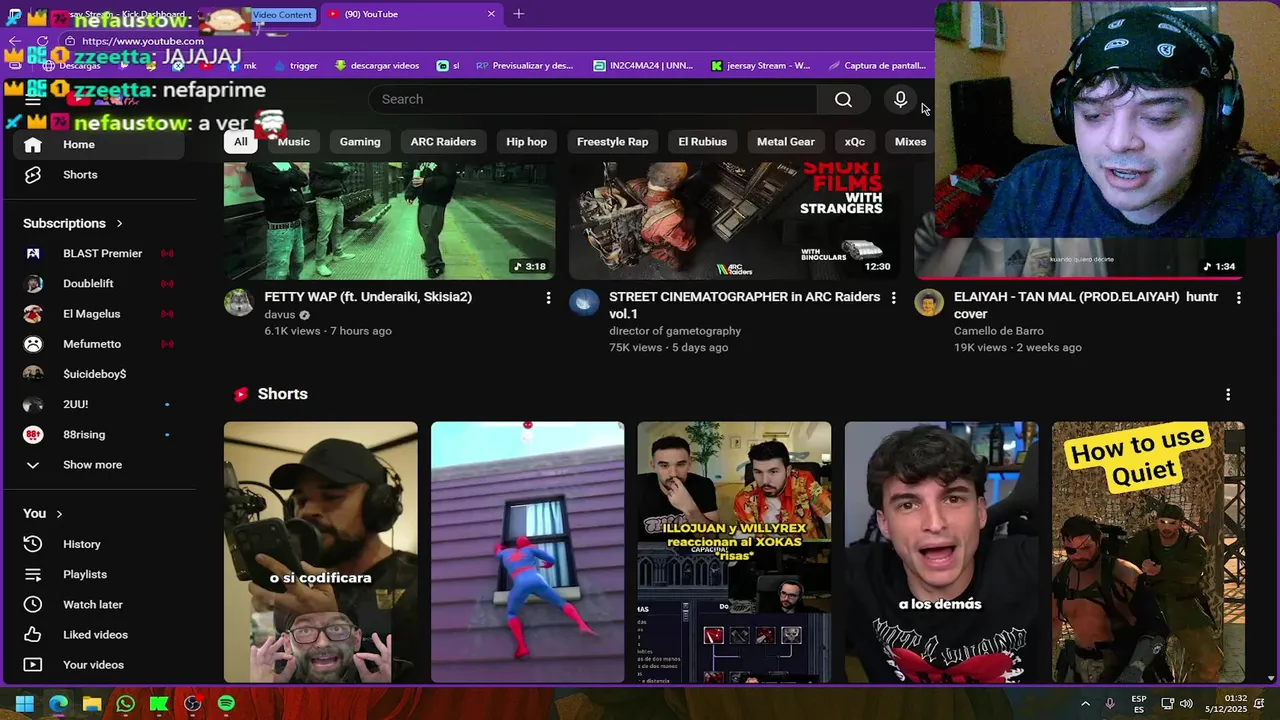Image resolution: width=1280 pixels, height=720 pixels.
Task: Click the search magnifier button
Action: [843, 99]
